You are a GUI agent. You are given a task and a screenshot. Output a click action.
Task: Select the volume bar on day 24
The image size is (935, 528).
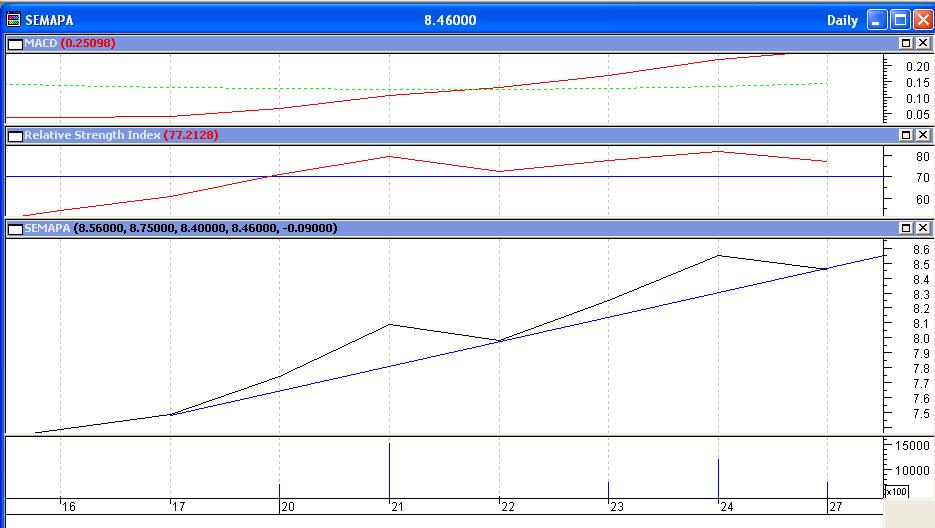pos(718,478)
